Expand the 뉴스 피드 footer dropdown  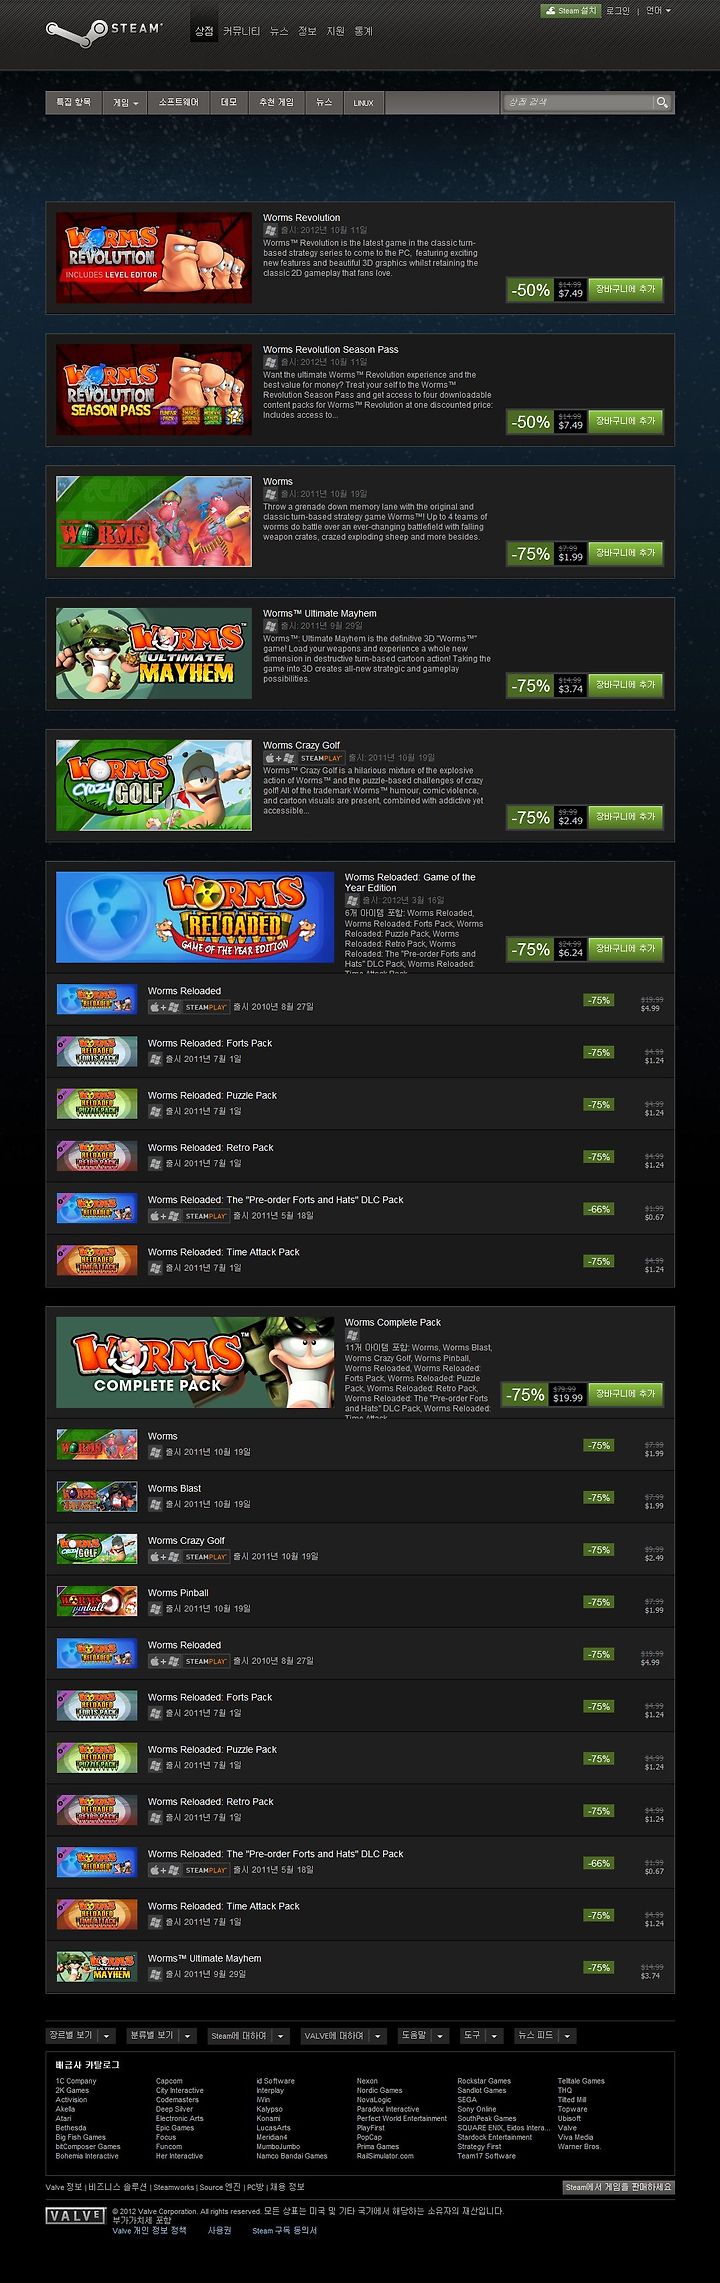(x=545, y=2035)
